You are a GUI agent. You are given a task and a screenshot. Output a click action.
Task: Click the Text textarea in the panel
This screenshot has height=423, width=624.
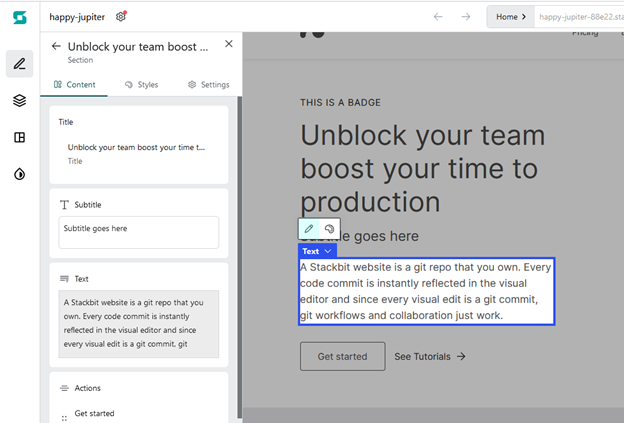[x=138, y=324]
